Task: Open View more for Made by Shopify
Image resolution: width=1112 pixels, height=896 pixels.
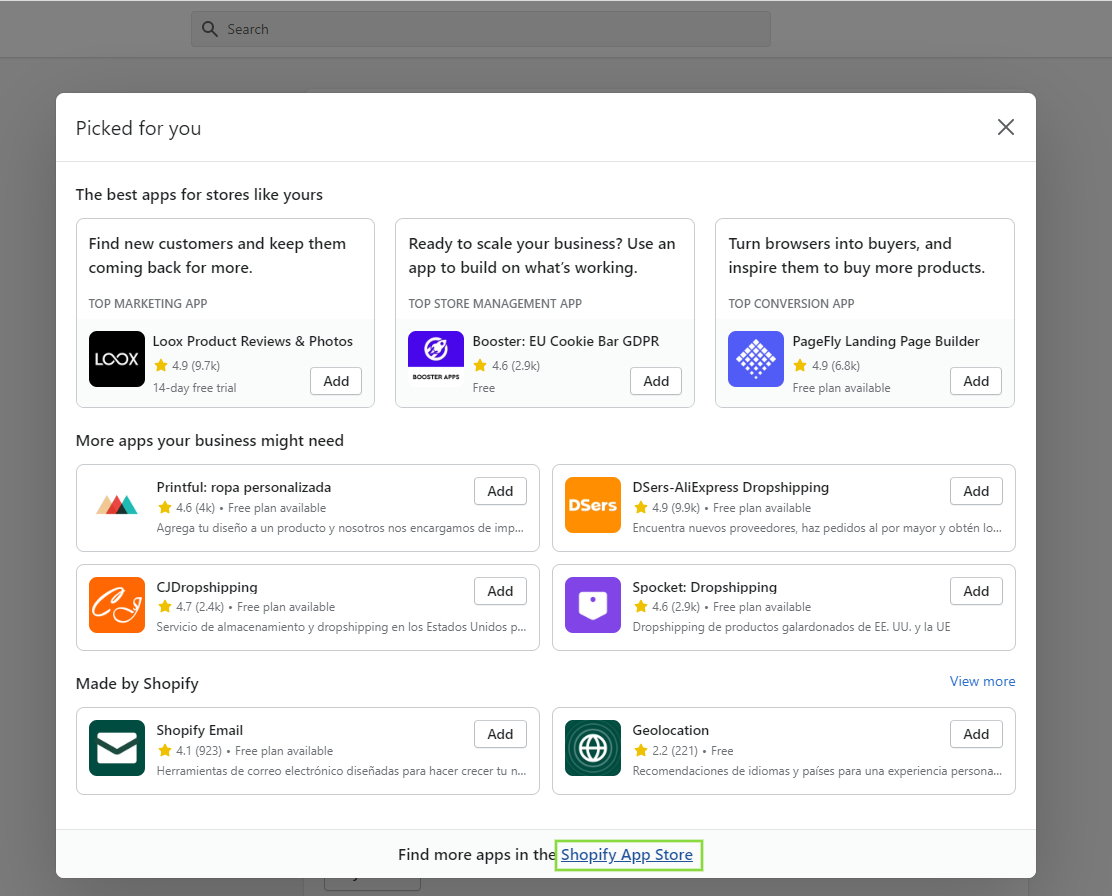Action: (982, 681)
